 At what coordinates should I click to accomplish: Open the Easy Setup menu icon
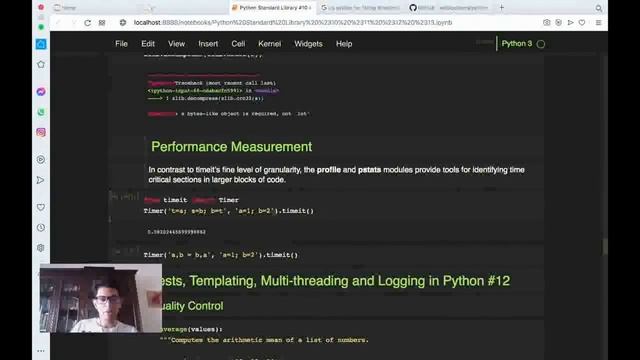pos(598,22)
